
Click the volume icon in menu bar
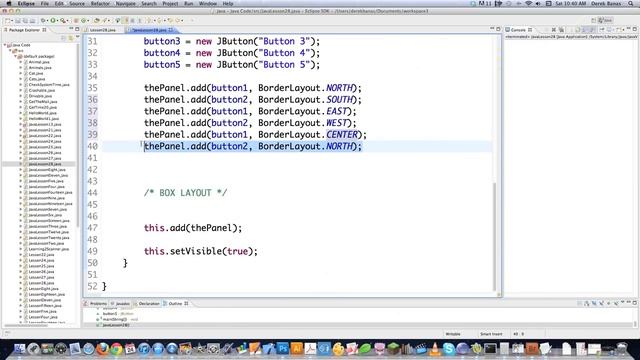[x=538, y=3]
